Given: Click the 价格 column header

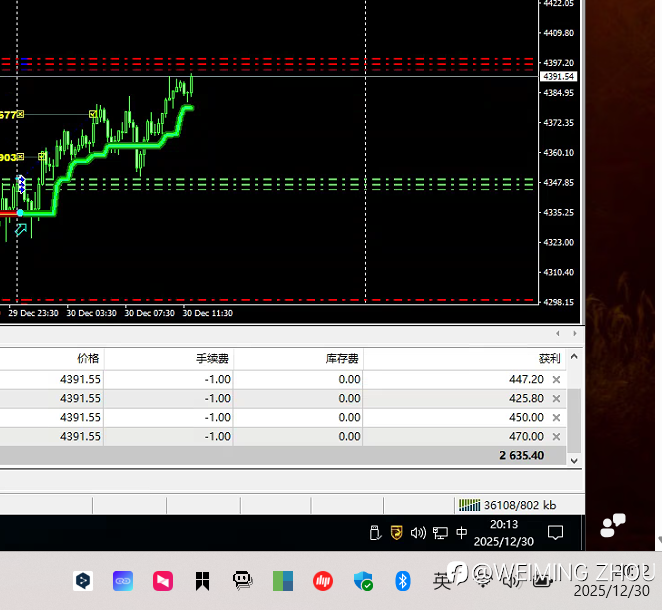Looking at the screenshot, I should tap(88, 358).
